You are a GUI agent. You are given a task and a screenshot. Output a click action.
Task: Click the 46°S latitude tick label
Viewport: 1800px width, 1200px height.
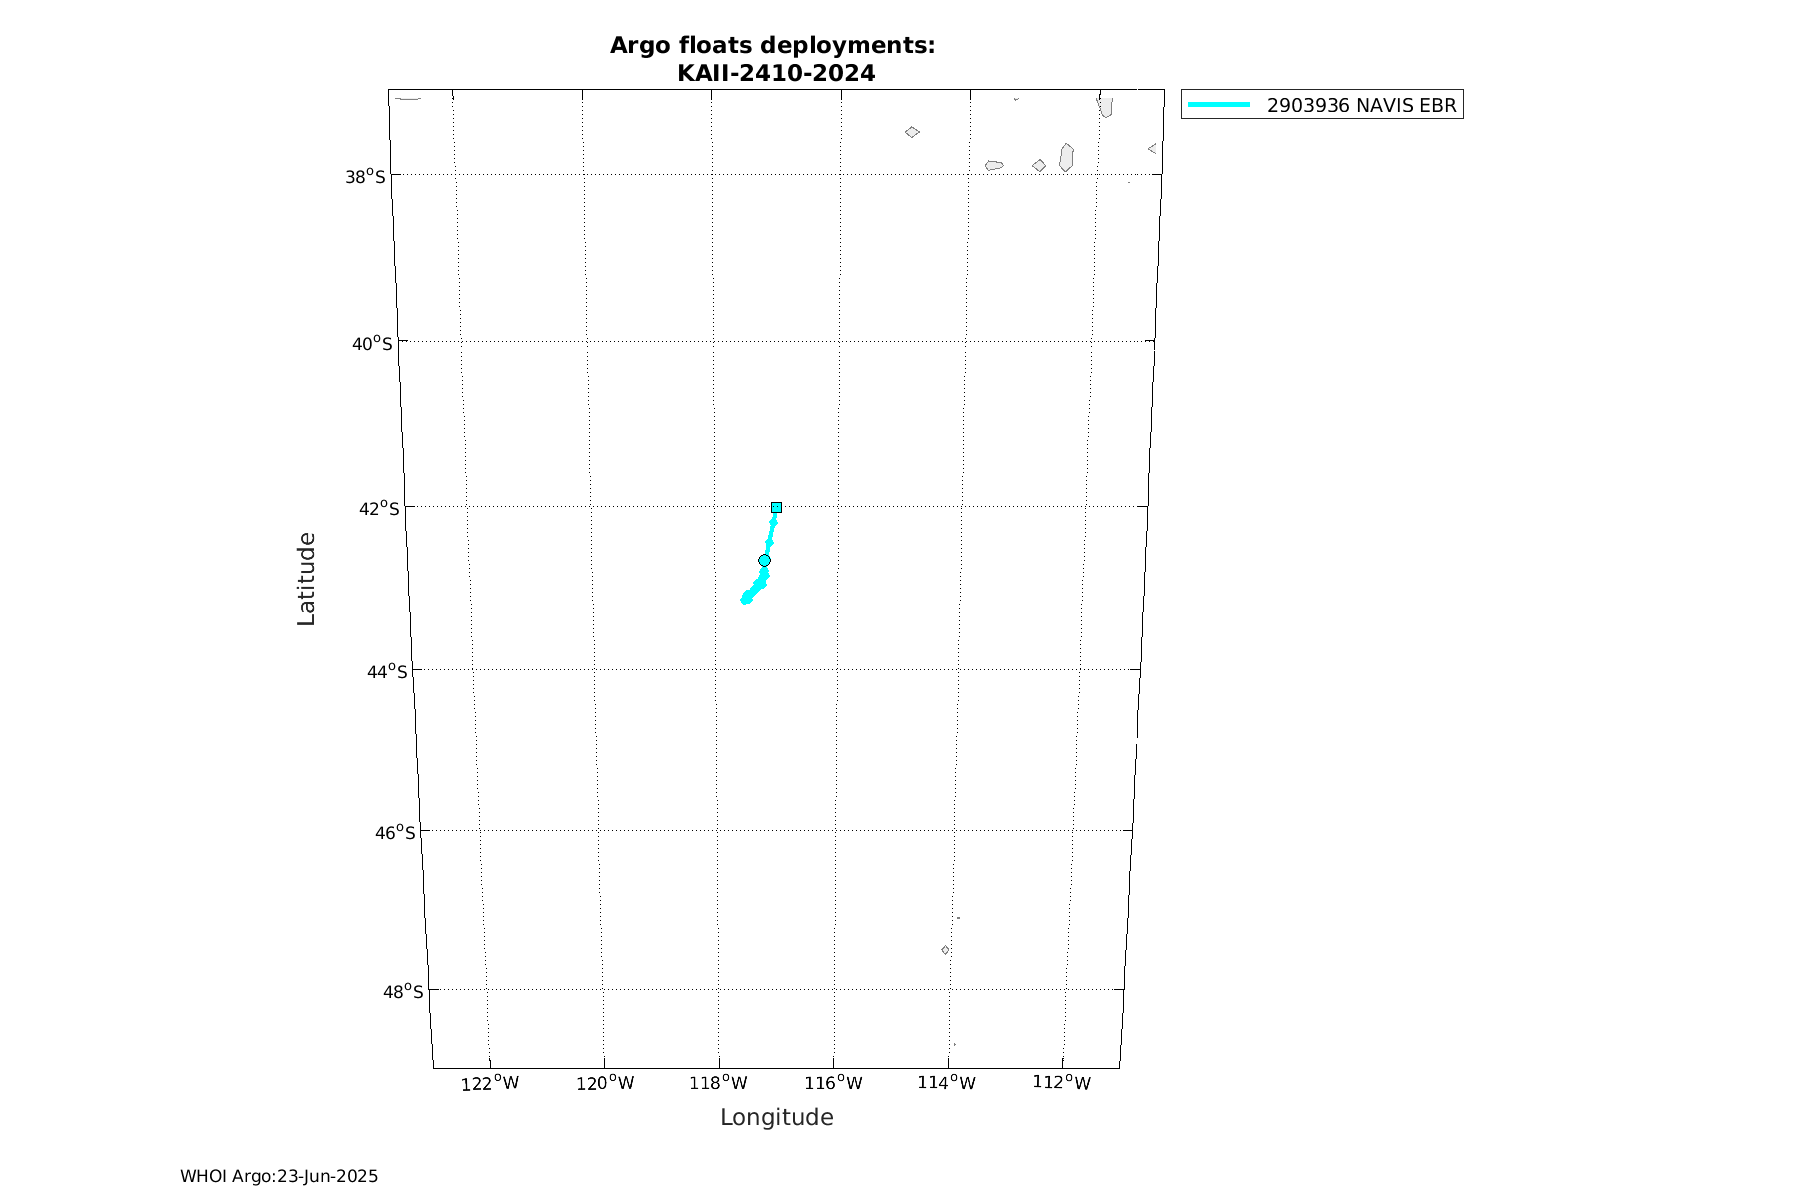395,832
